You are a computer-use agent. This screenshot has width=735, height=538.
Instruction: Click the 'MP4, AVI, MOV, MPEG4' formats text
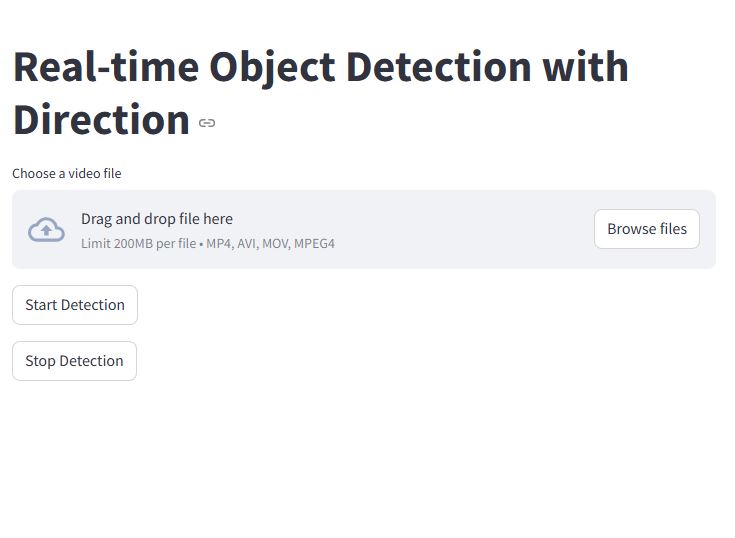270,244
